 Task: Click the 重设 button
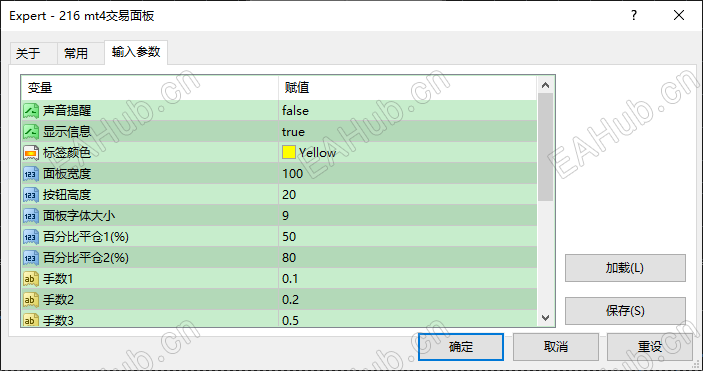click(650, 347)
